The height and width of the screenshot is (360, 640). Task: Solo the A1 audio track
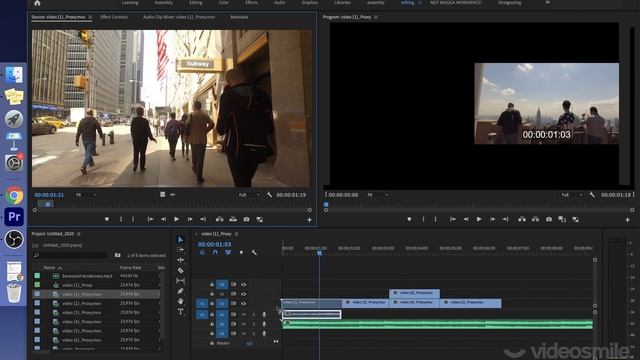pos(253,314)
